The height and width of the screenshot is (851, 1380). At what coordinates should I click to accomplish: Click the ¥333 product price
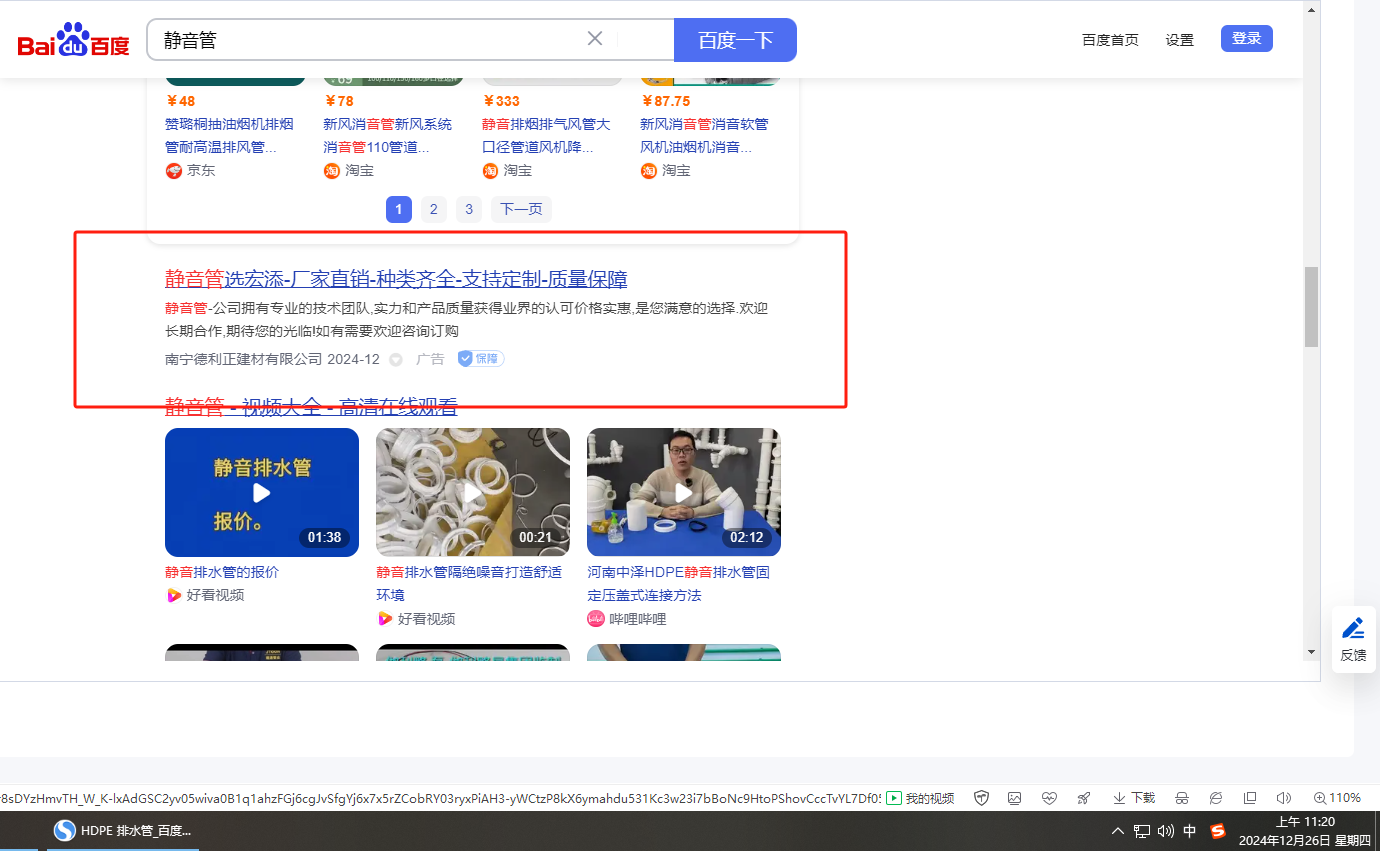tap(501, 101)
